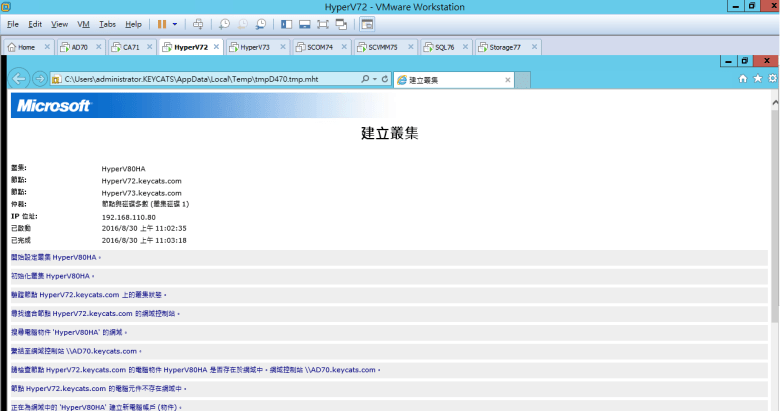This screenshot has width=780, height=411.
Task: Open IE favorites star icon
Action: (x=757, y=78)
